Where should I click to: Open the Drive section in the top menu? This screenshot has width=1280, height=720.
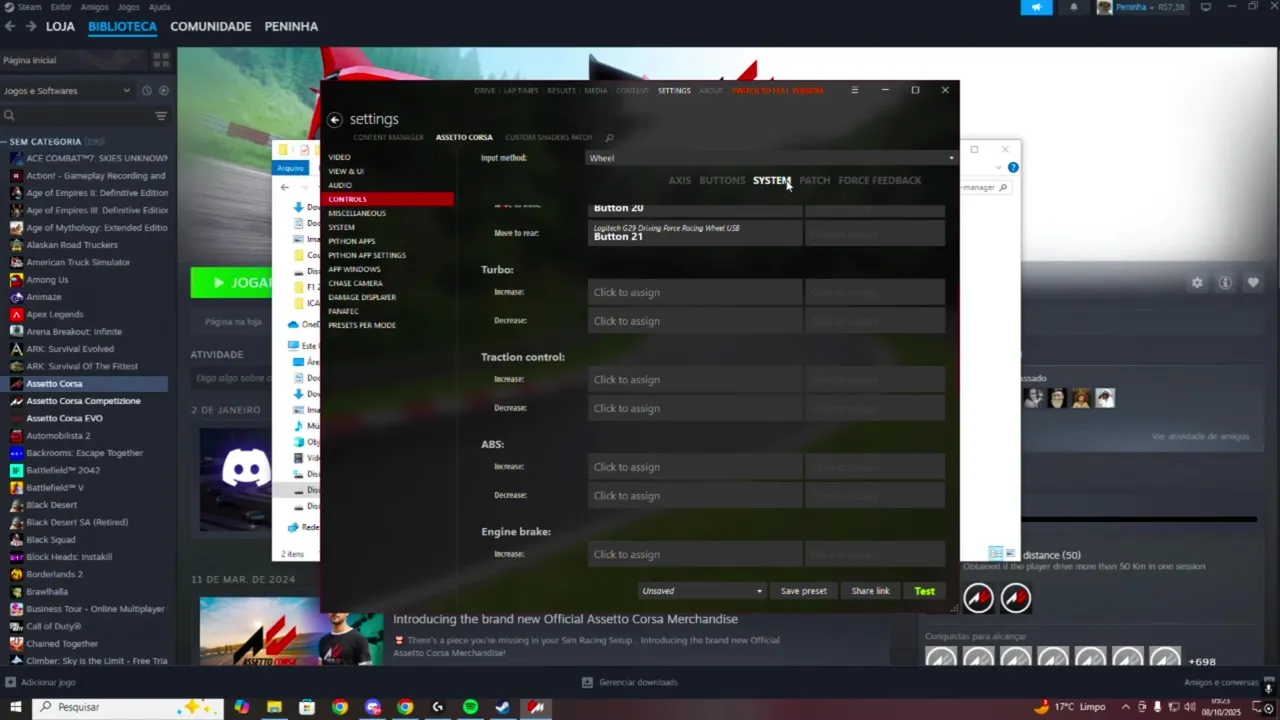pyautogui.click(x=485, y=91)
